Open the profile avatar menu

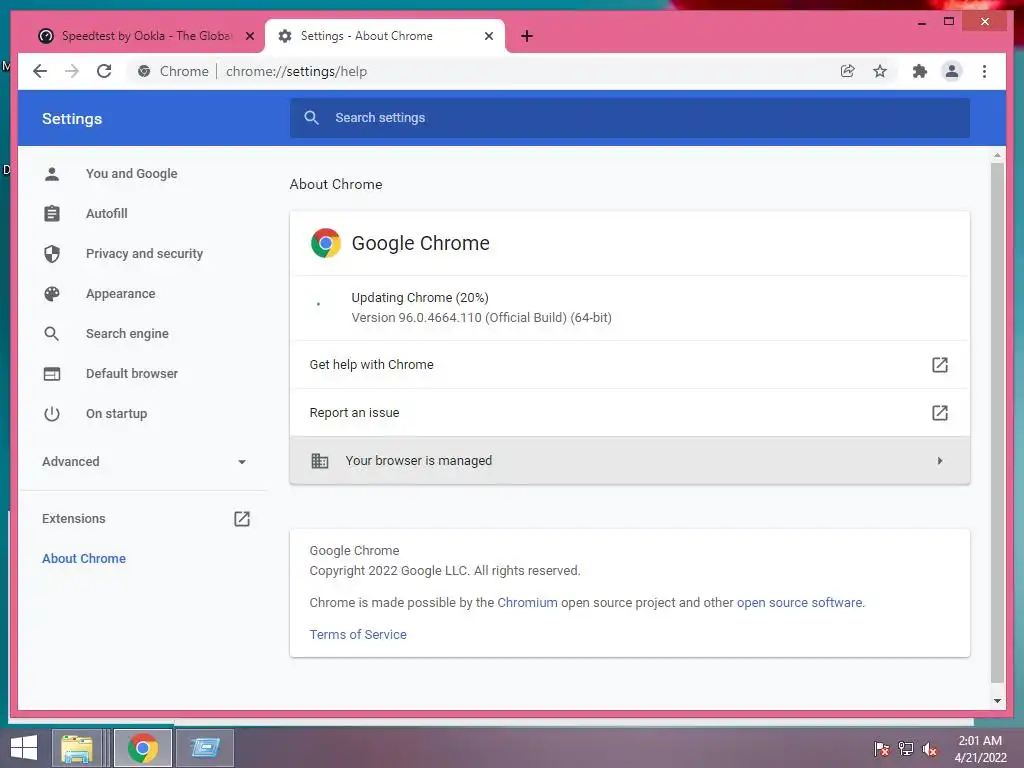pos(952,71)
